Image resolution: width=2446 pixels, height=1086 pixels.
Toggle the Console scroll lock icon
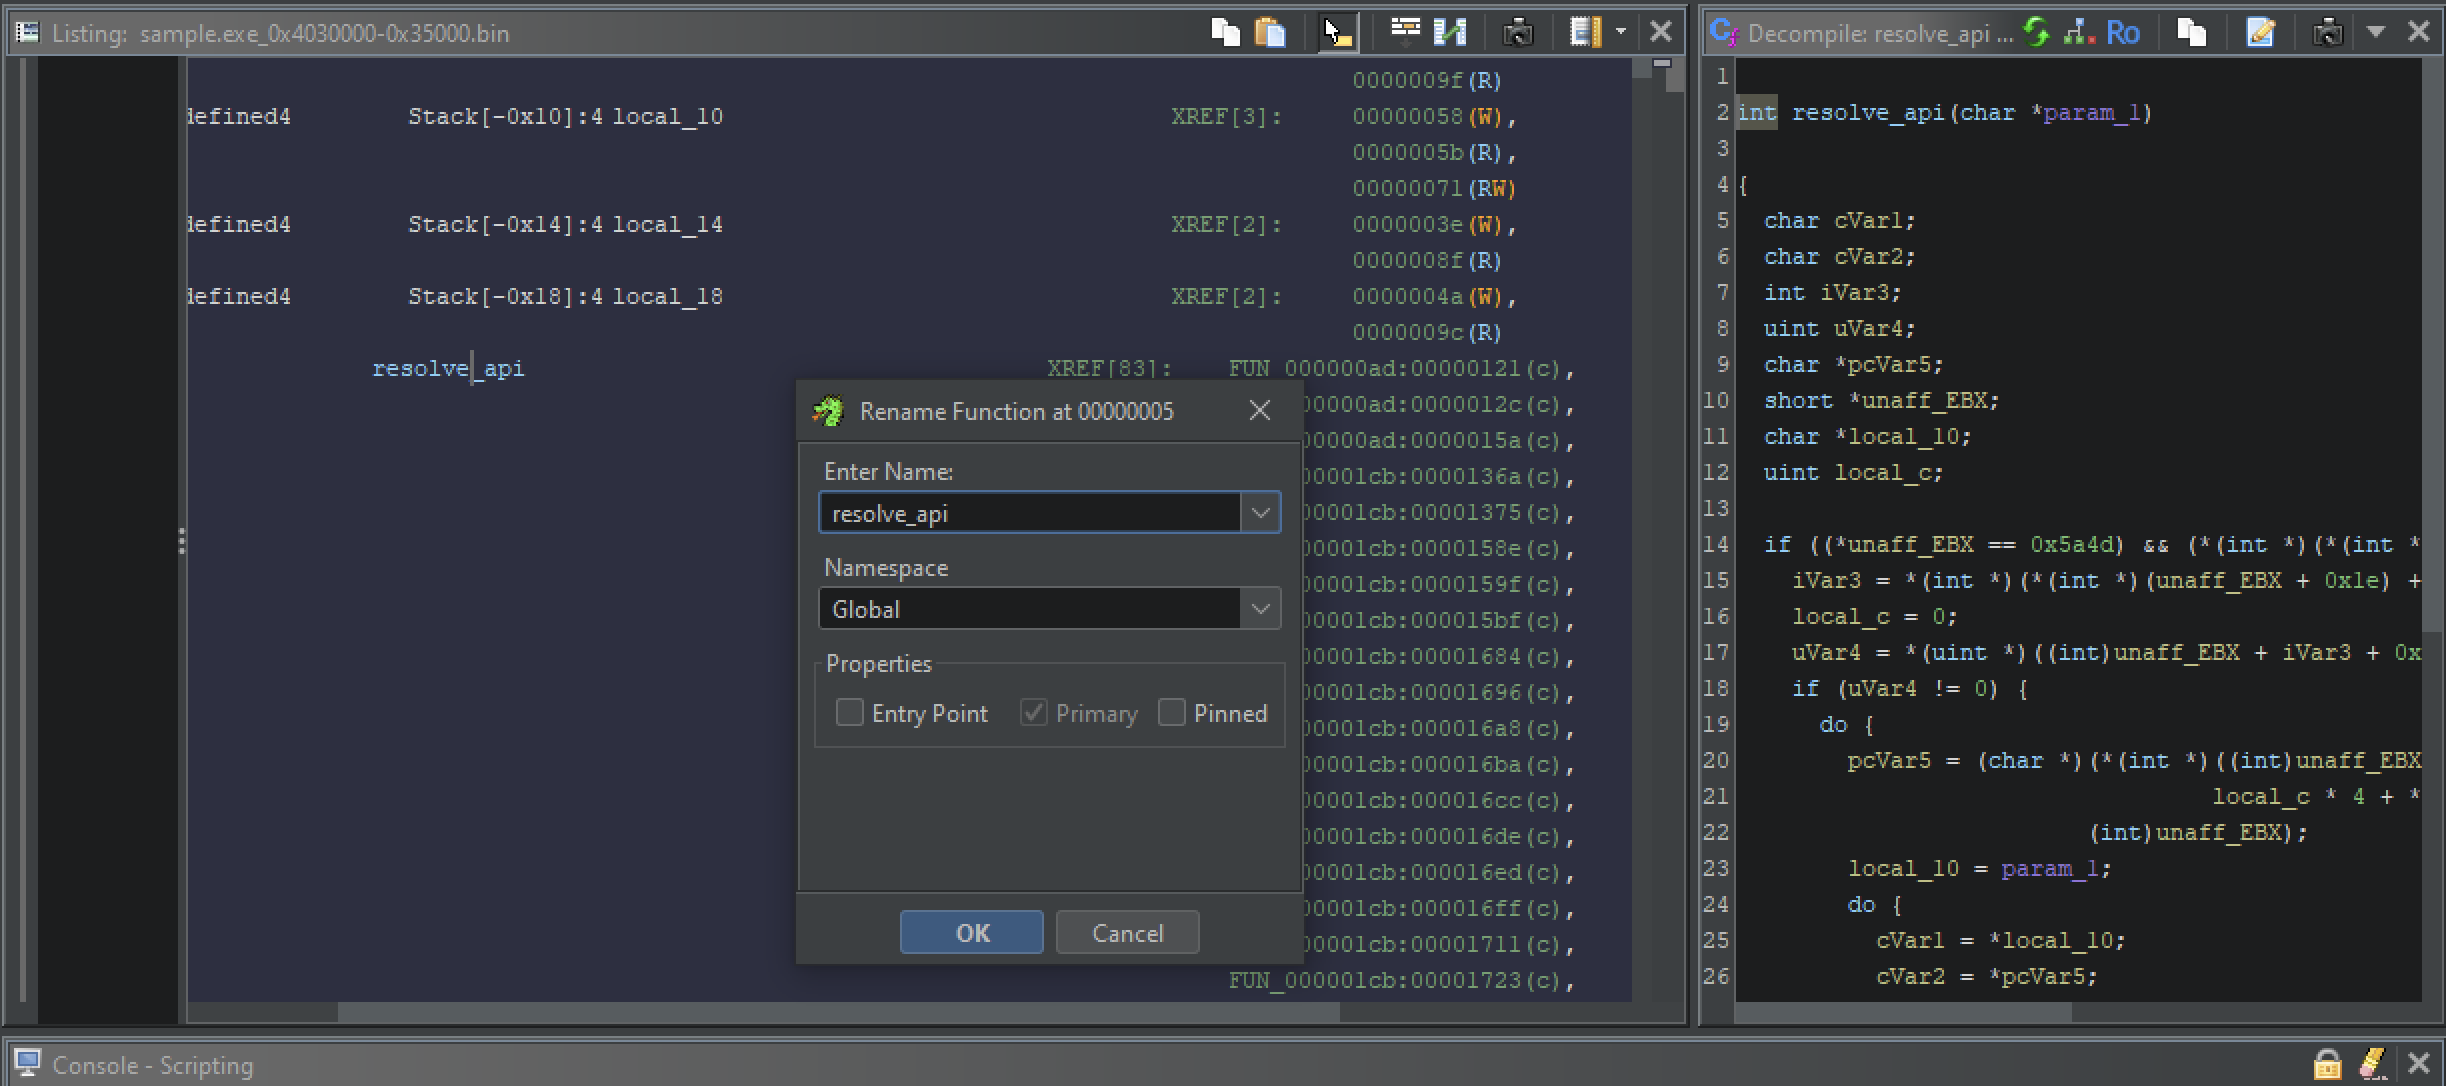[2327, 1062]
